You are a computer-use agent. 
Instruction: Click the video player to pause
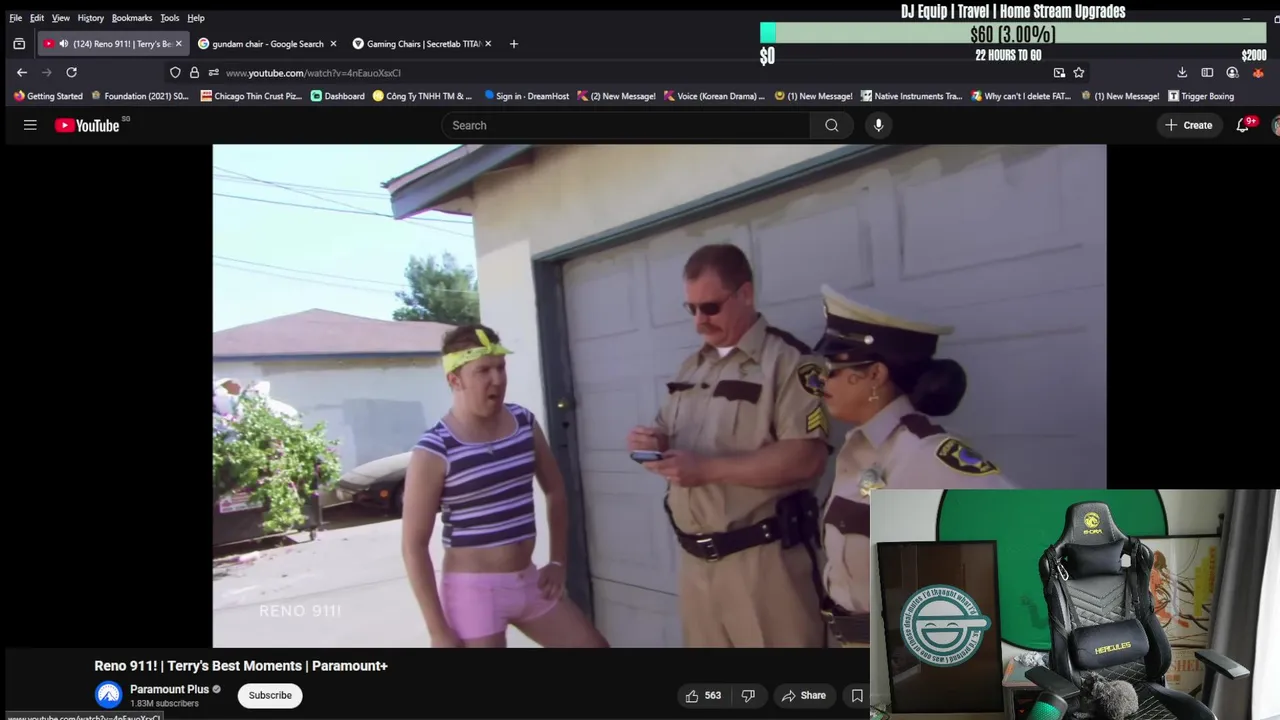point(659,396)
